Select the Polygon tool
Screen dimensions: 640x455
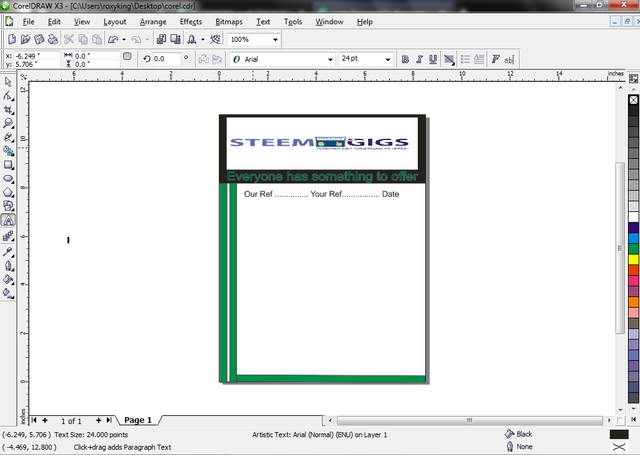coord(8,192)
